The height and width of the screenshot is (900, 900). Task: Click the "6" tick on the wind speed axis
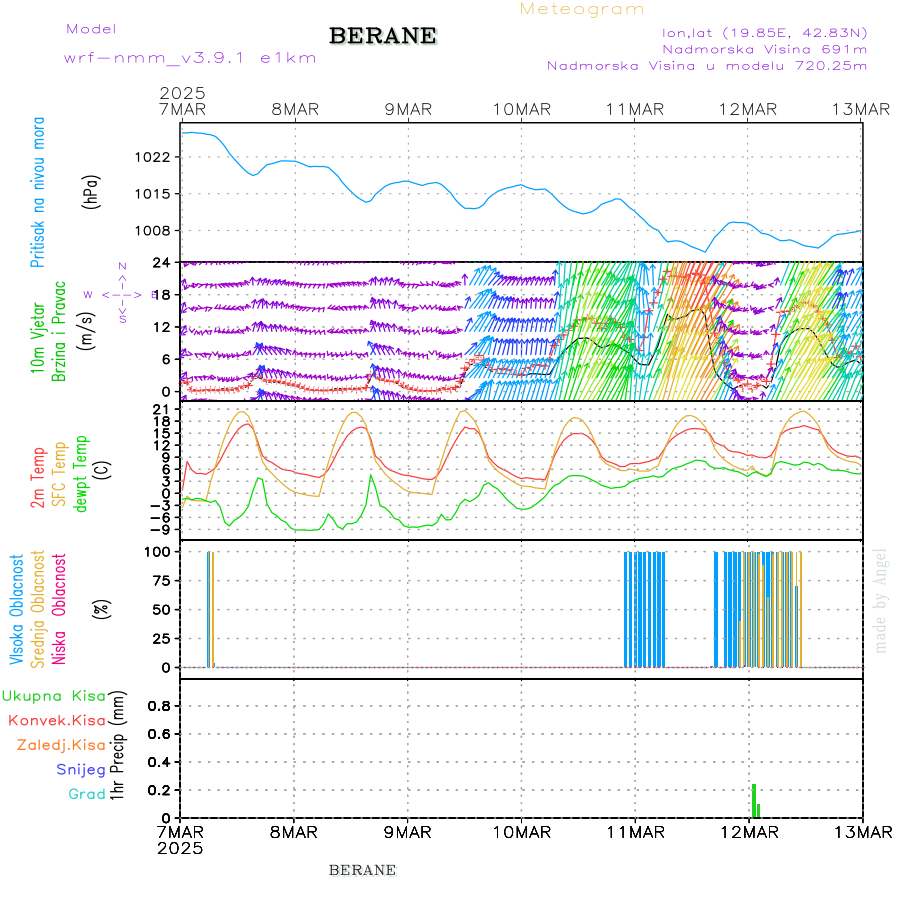click(x=166, y=359)
